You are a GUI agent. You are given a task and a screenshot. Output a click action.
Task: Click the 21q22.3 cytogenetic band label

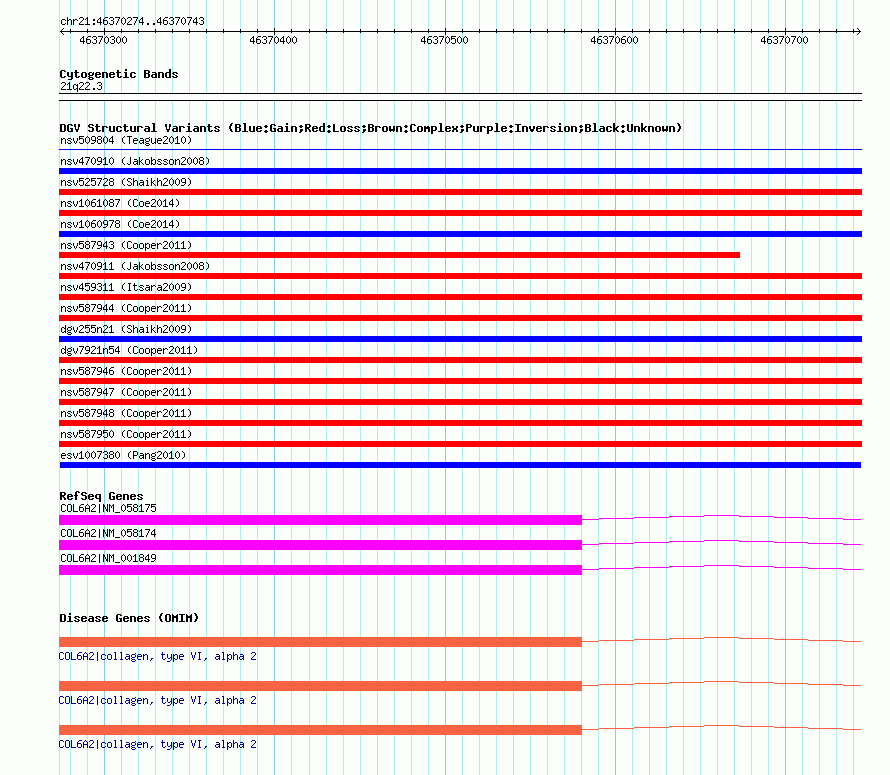[82, 86]
